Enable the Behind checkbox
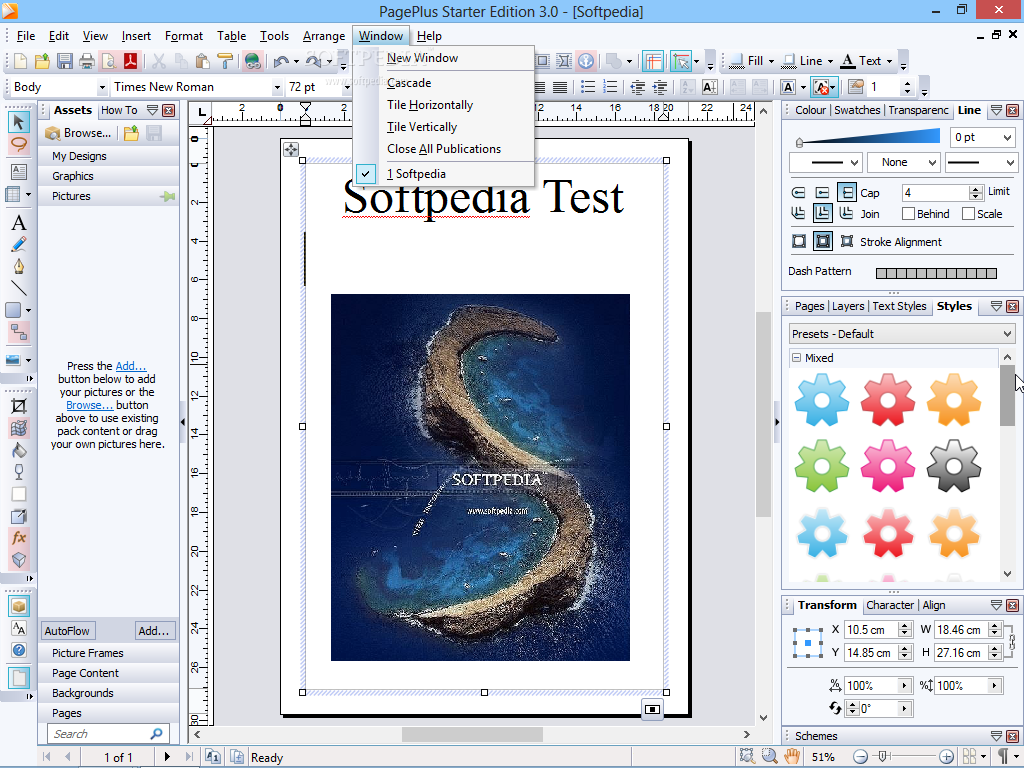The width and height of the screenshot is (1024, 768). (x=908, y=214)
